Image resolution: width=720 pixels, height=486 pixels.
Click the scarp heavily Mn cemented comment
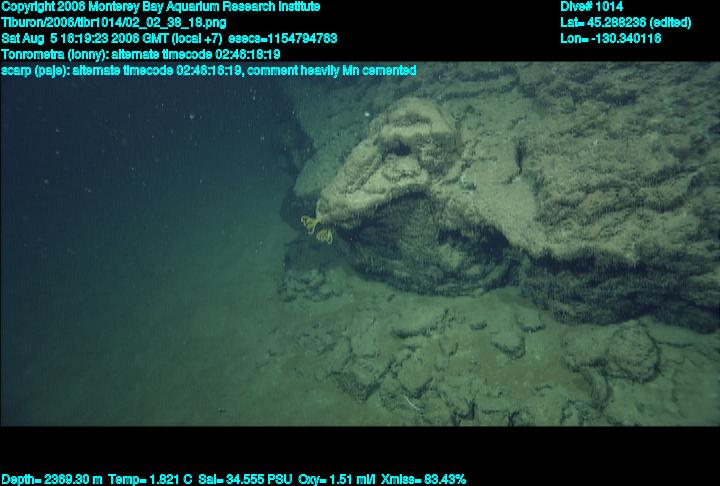pyautogui.click(x=209, y=71)
